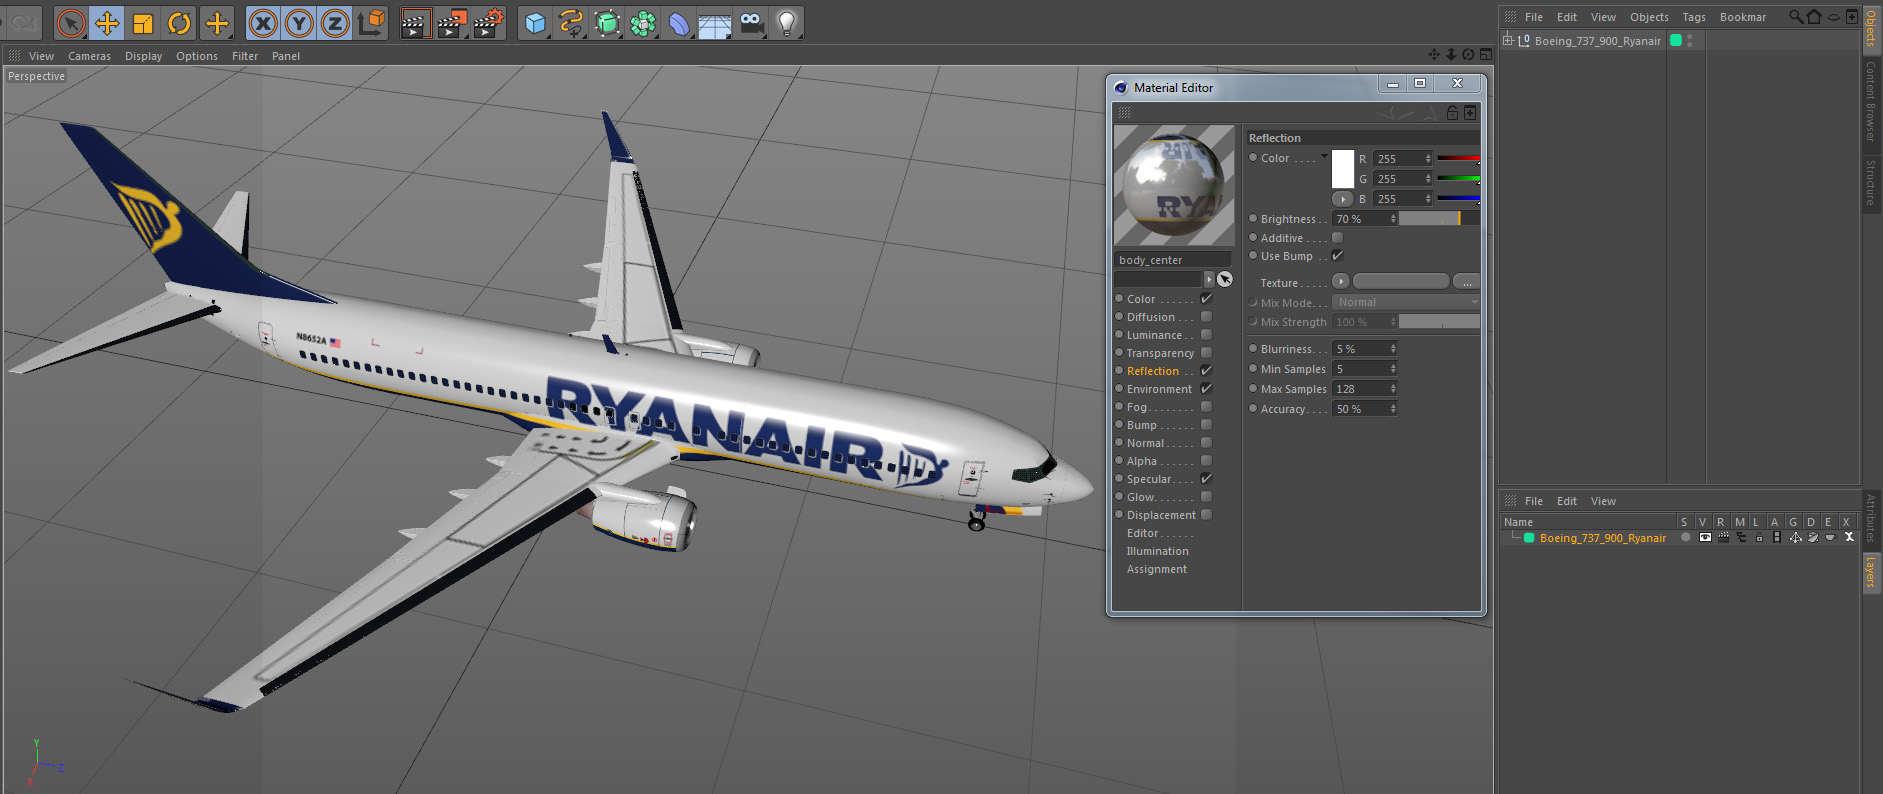Click the home icon in Object Manager
The height and width of the screenshot is (794, 1883).
[1814, 16]
